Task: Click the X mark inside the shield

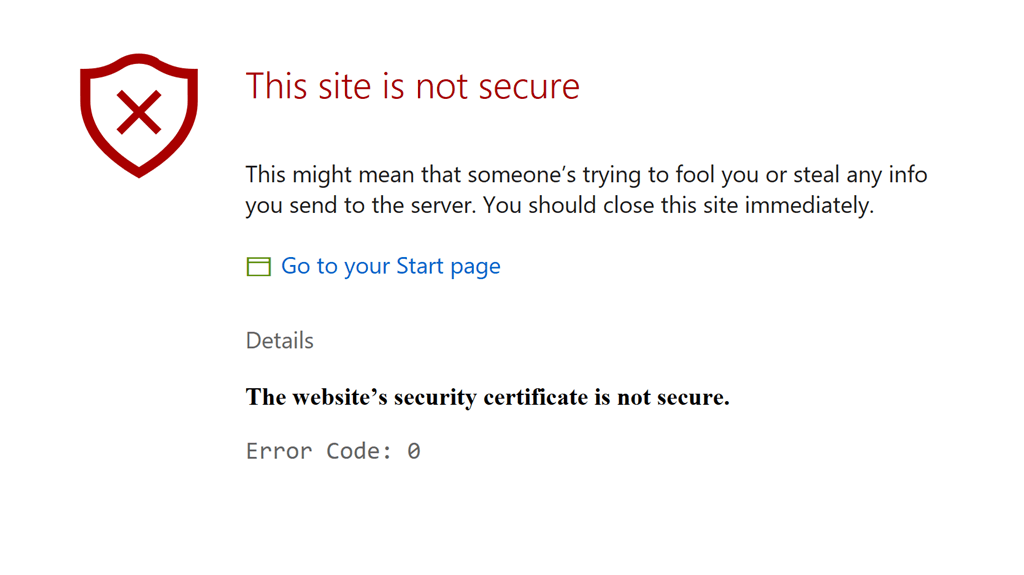Action: click(x=138, y=112)
